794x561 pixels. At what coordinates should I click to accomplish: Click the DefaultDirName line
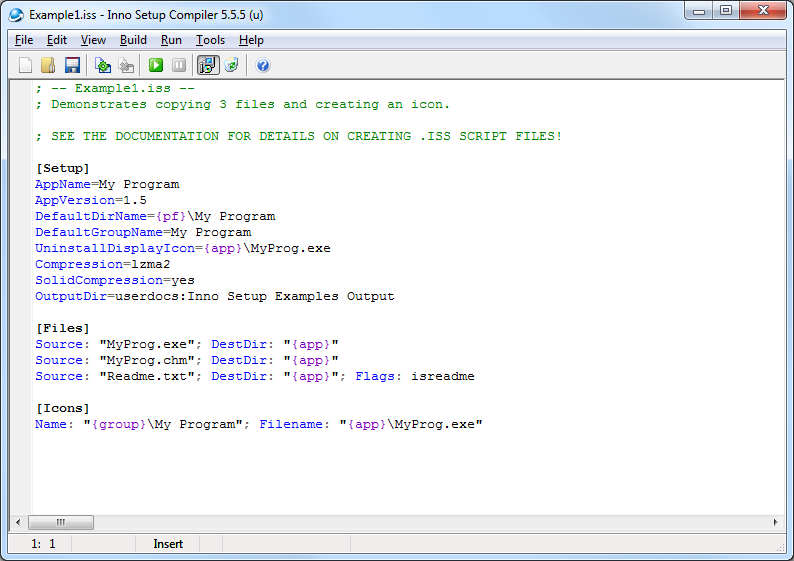click(x=155, y=216)
